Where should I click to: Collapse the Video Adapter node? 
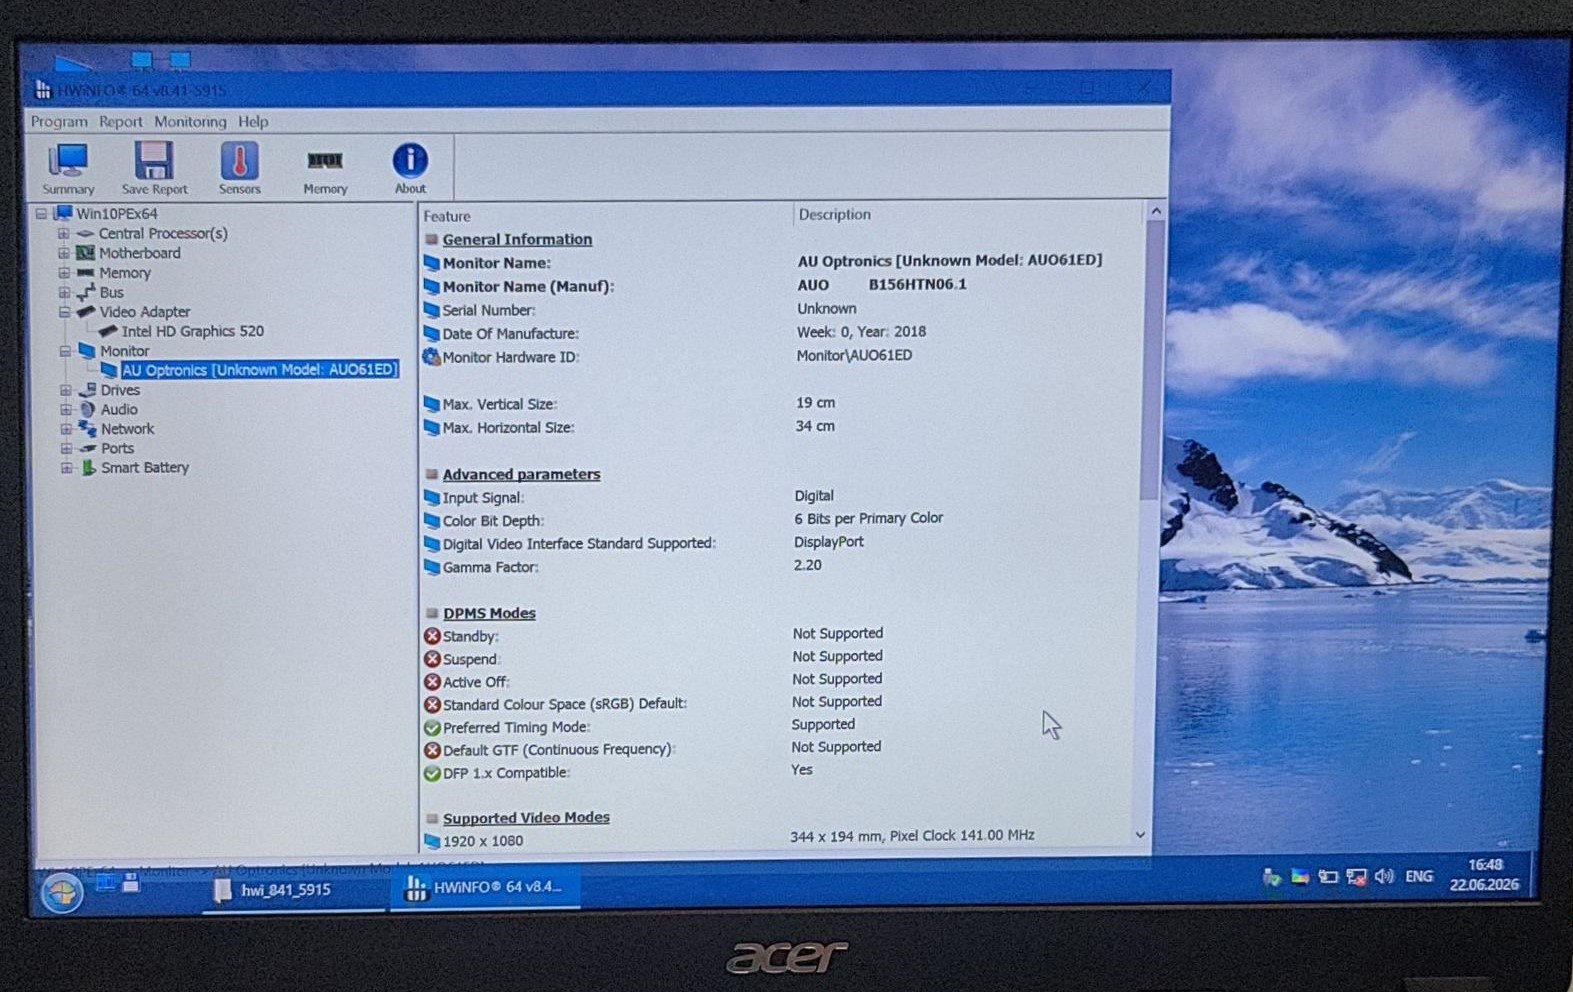point(64,312)
